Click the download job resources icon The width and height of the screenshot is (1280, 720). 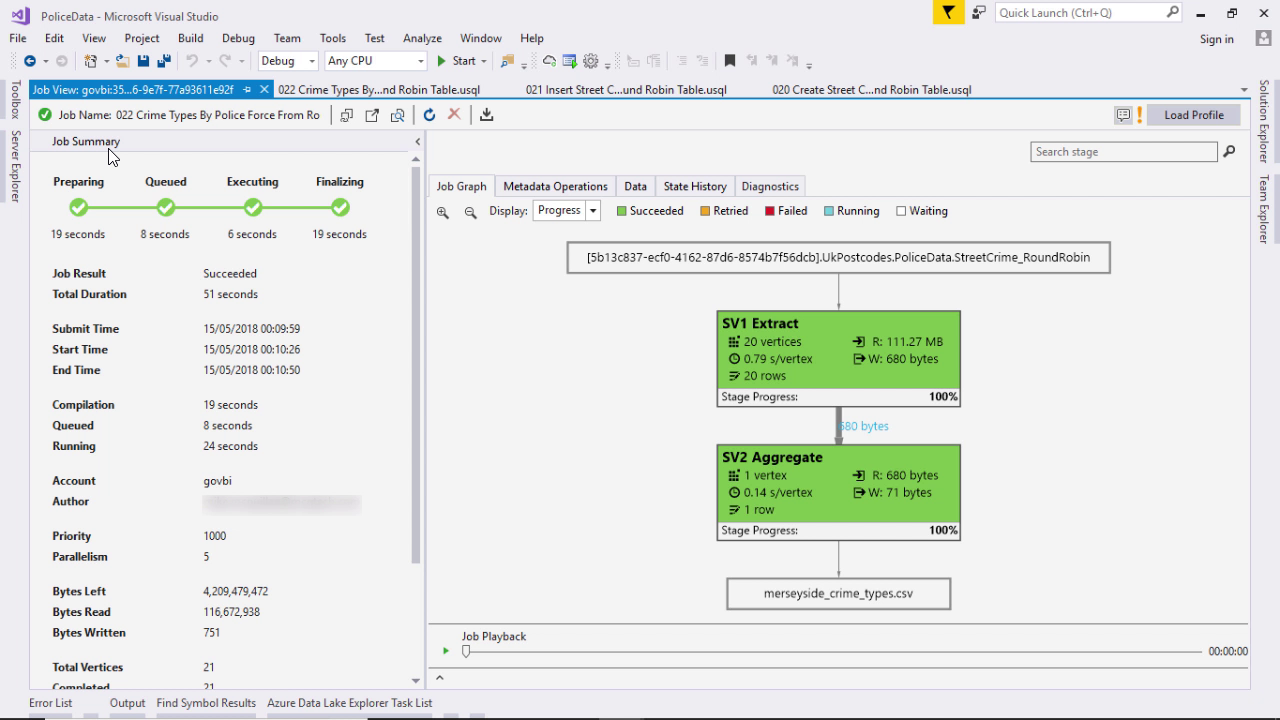(x=486, y=115)
